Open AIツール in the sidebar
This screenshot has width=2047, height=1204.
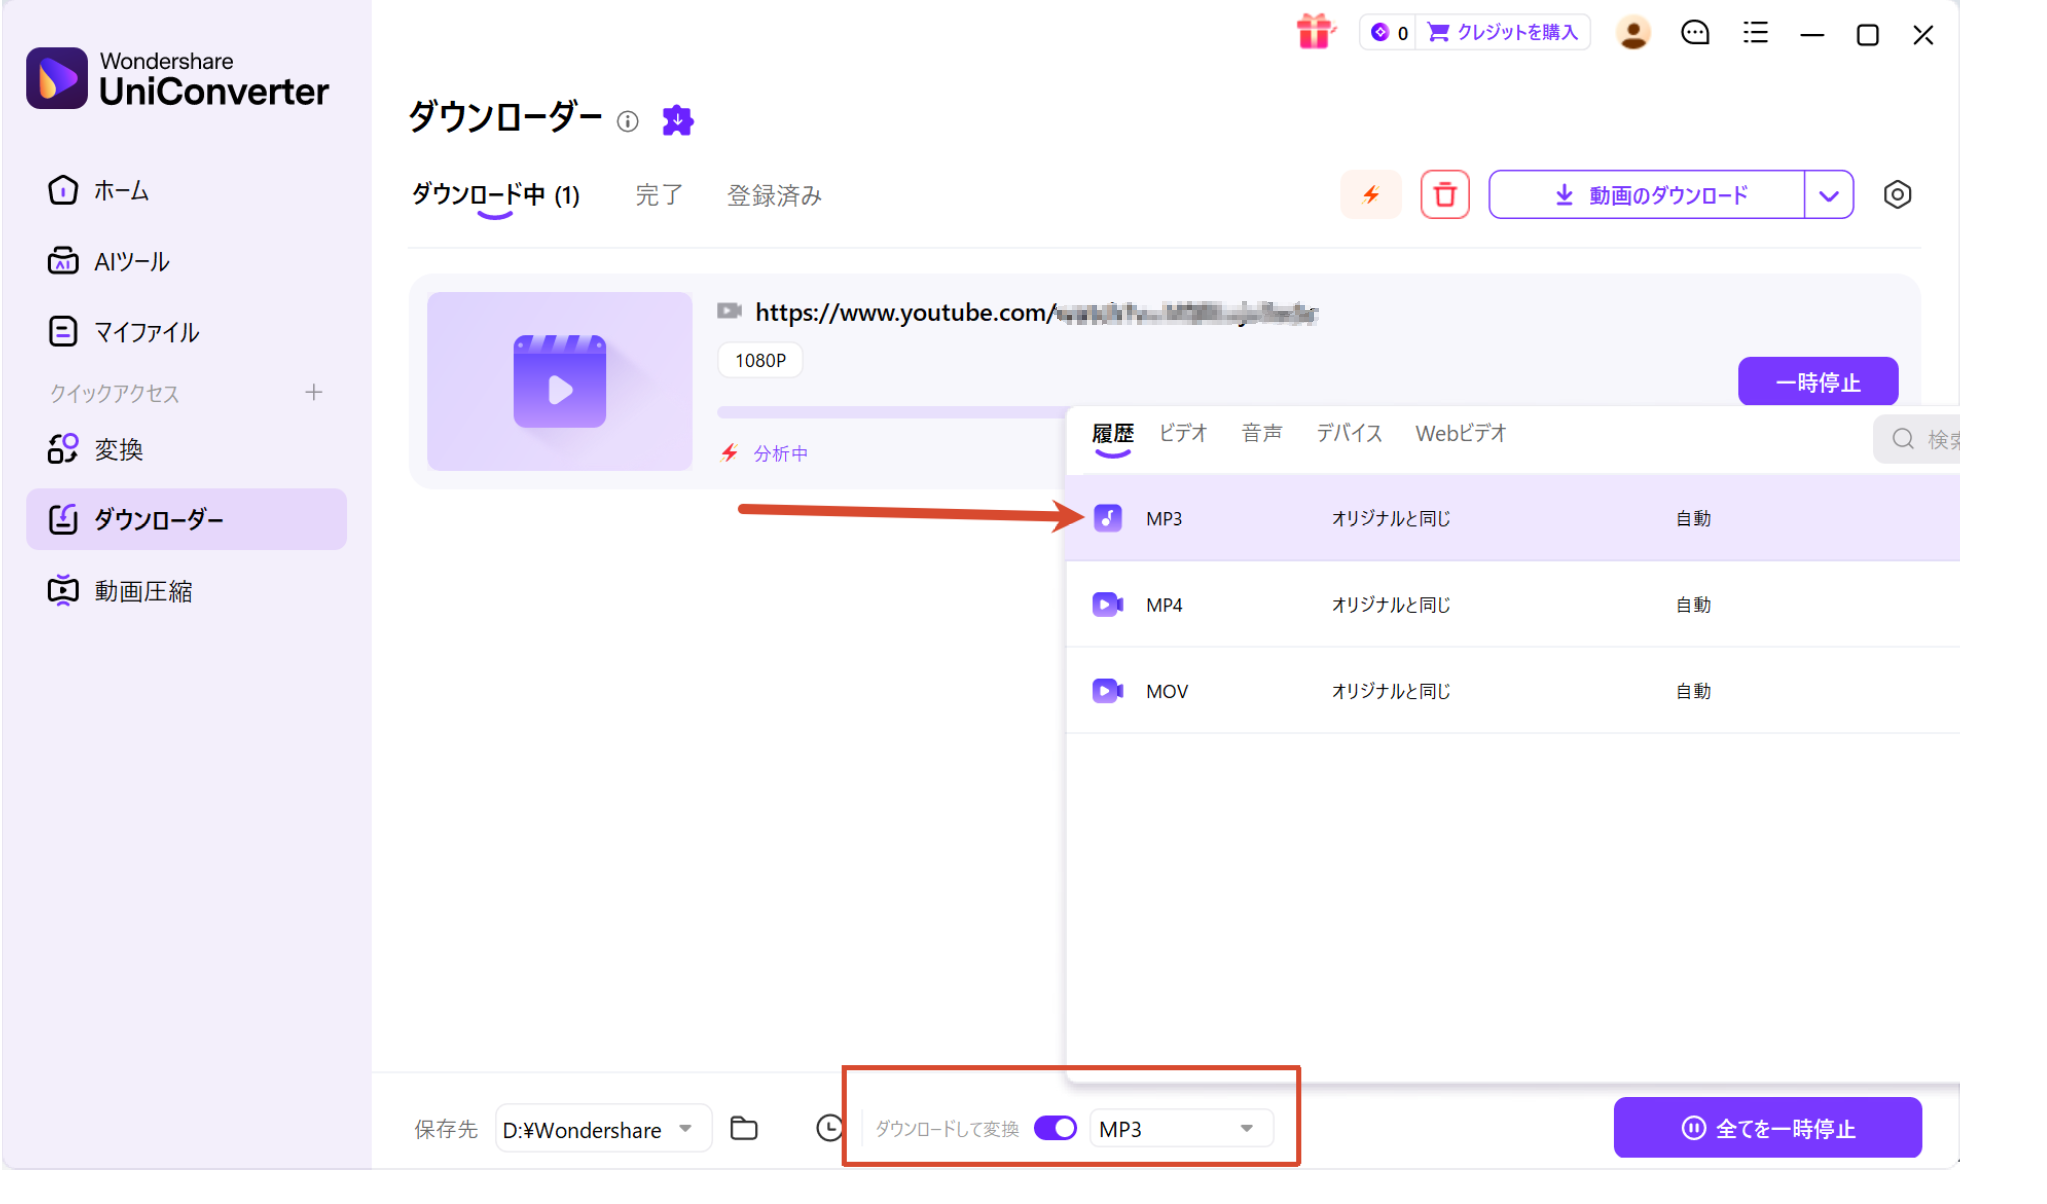(x=186, y=261)
